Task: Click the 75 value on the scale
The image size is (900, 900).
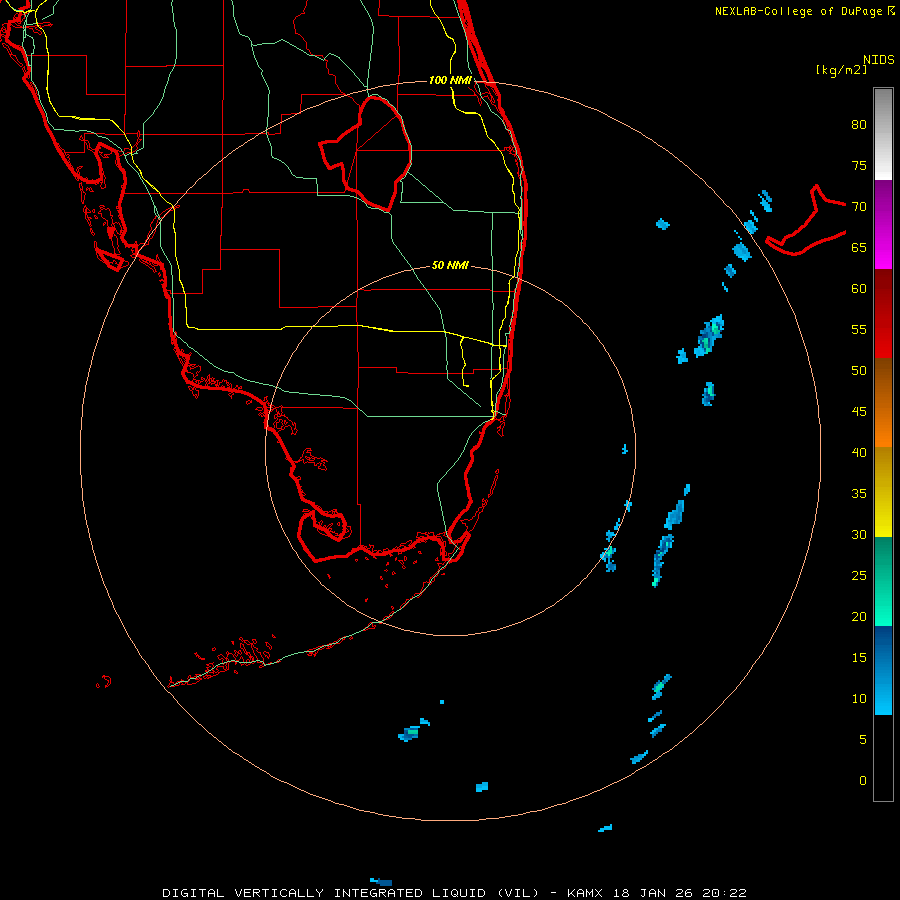Action: pyautogui.click(x=859, y=166)
